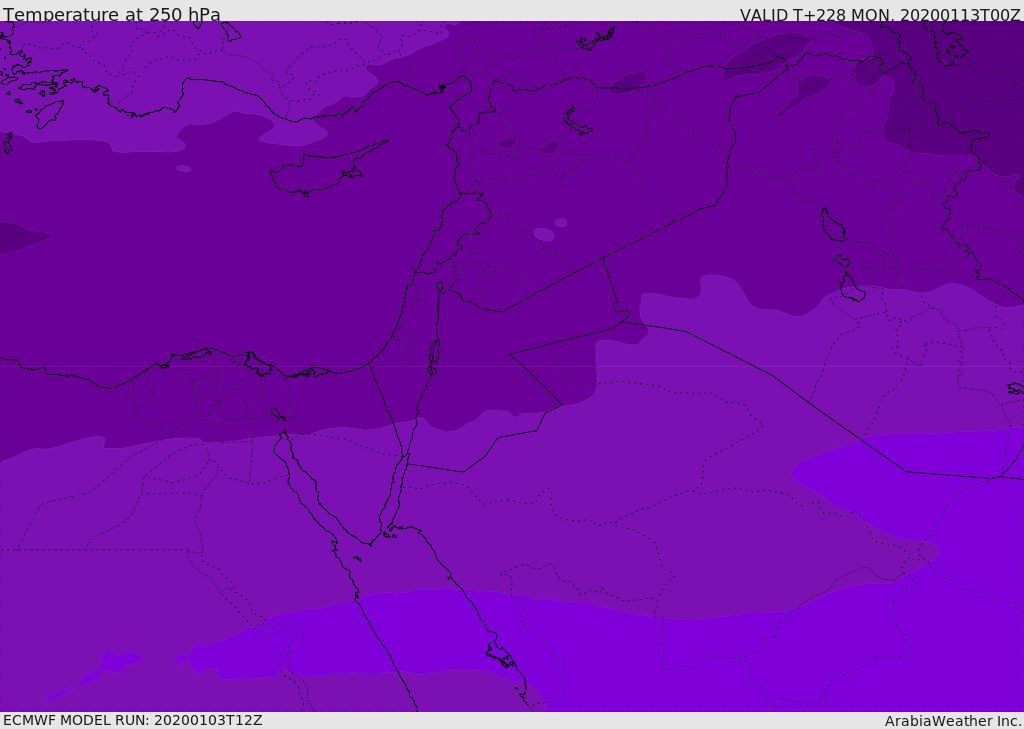Select the Dead Sea outline
Screen dimensions: 1024x729
click(x=434, y=355)
